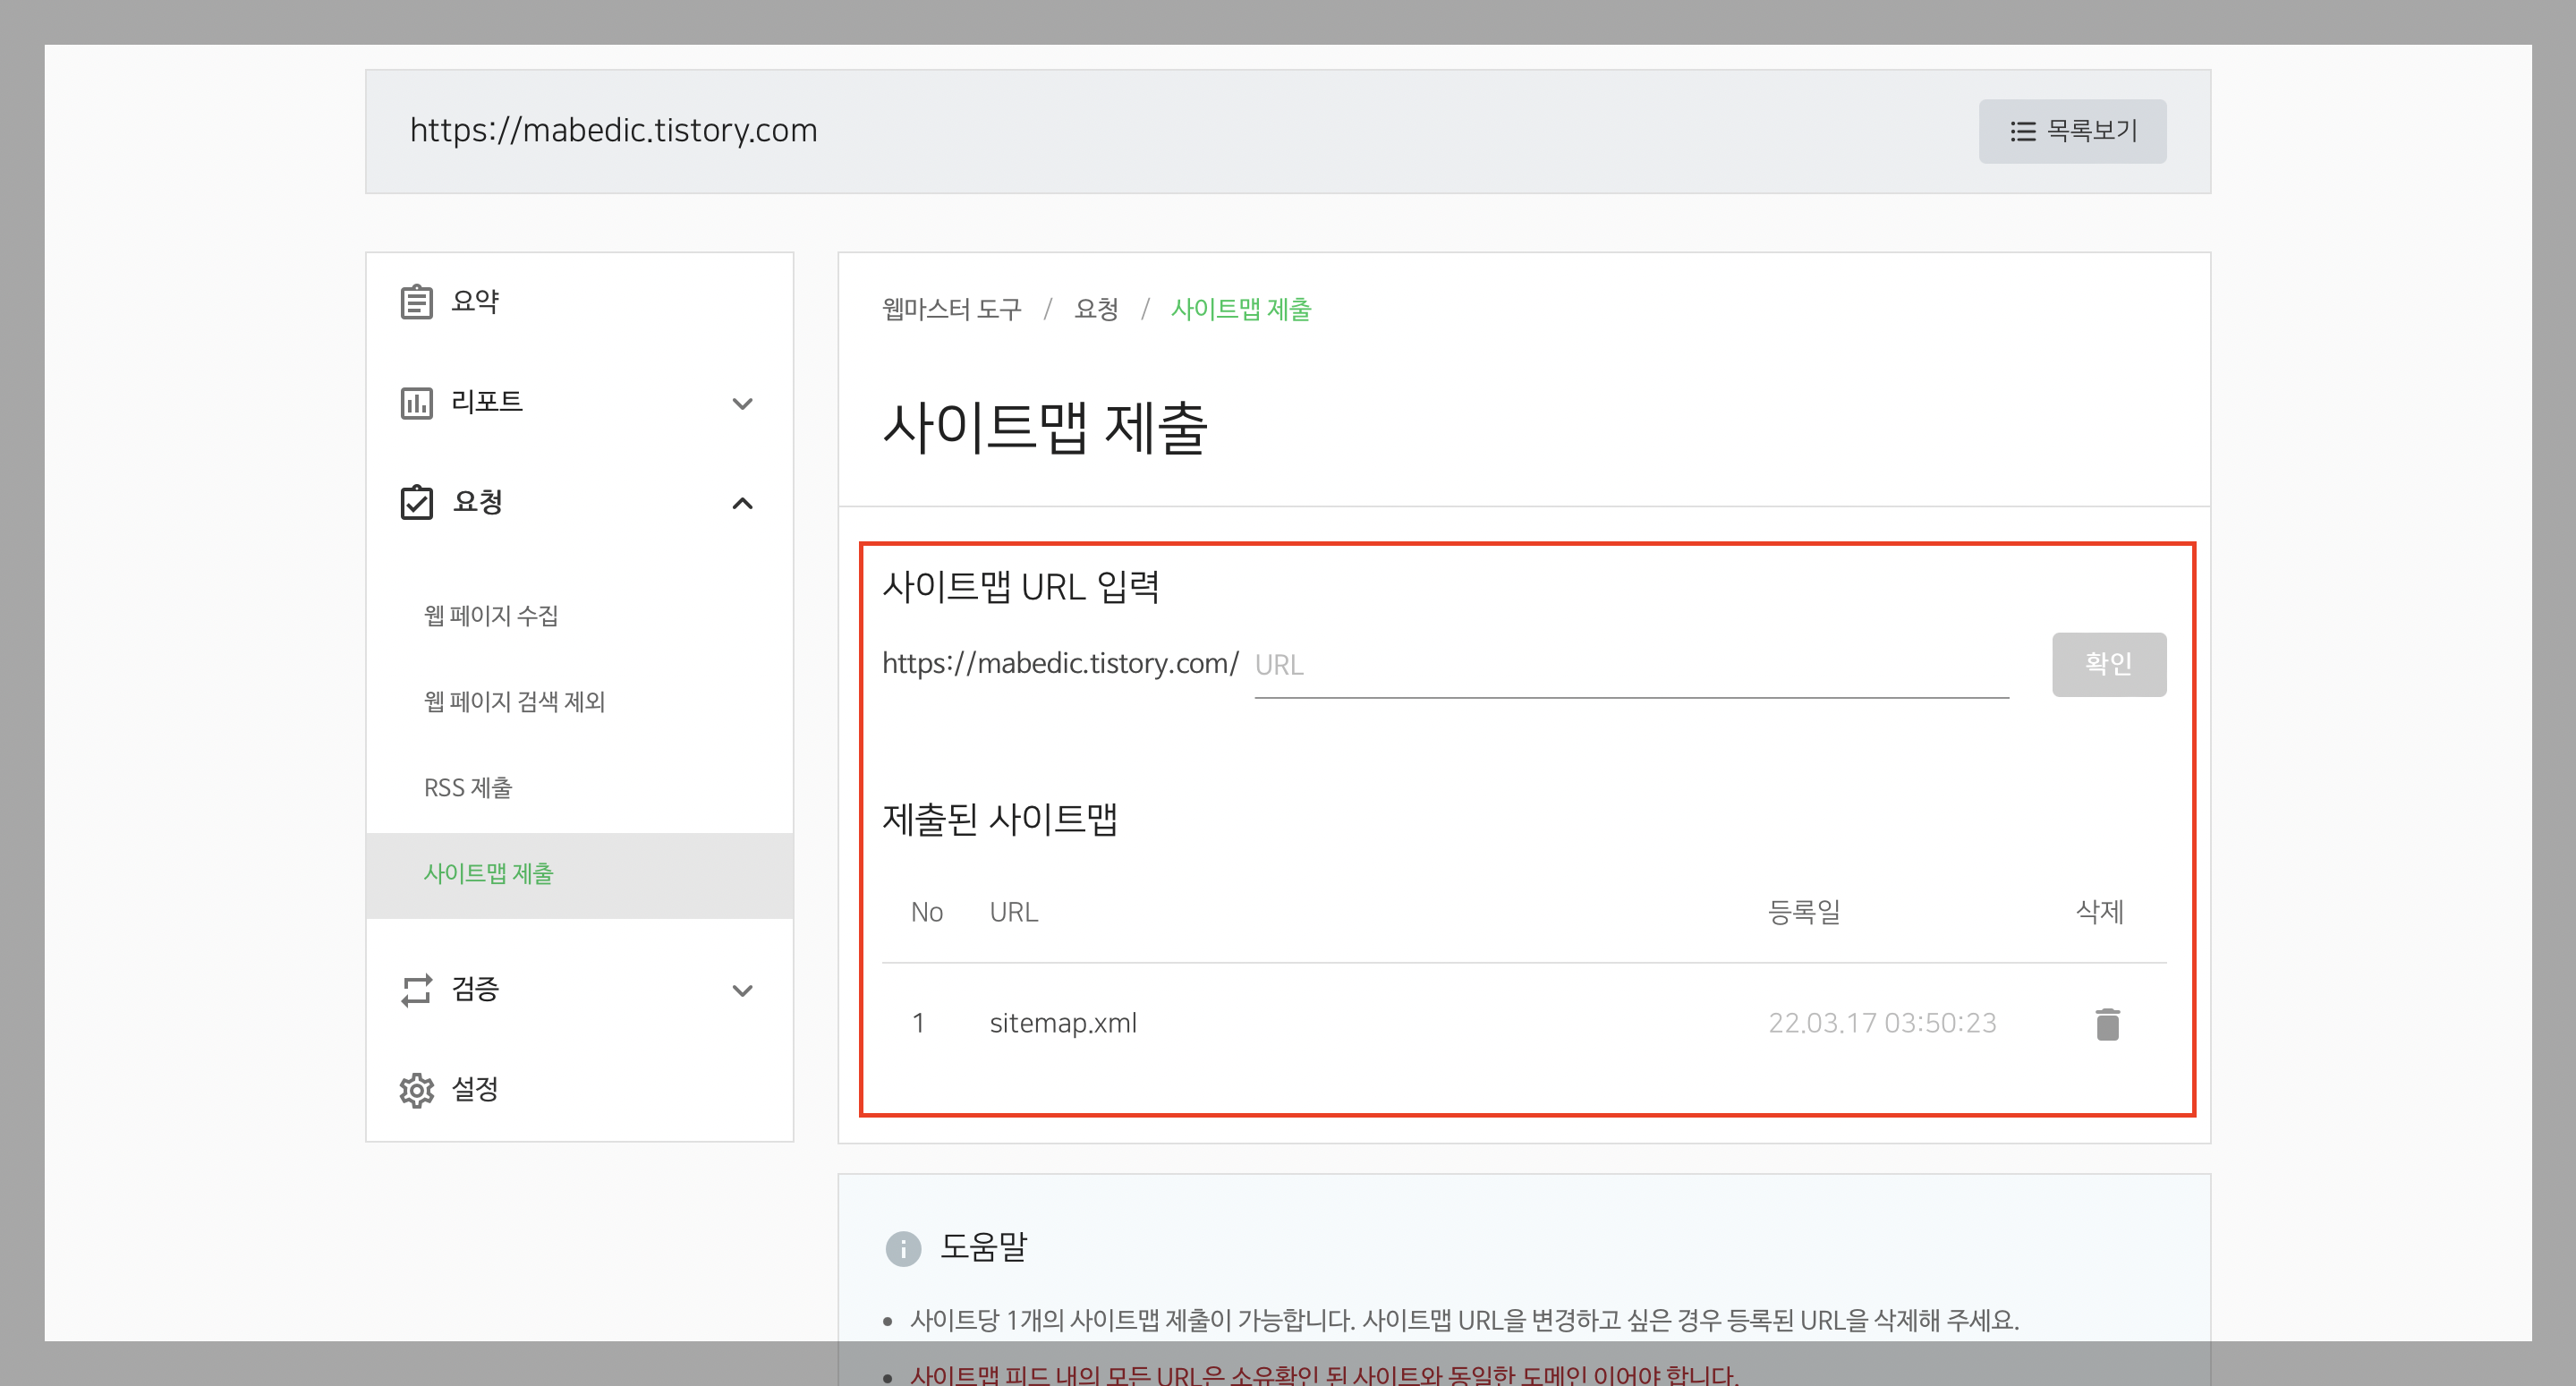The width and height of the screenshot is (2576, 1386).
Task: Delete sitemap.xml with the trash icon
Action: [x=2107, y=1024]
